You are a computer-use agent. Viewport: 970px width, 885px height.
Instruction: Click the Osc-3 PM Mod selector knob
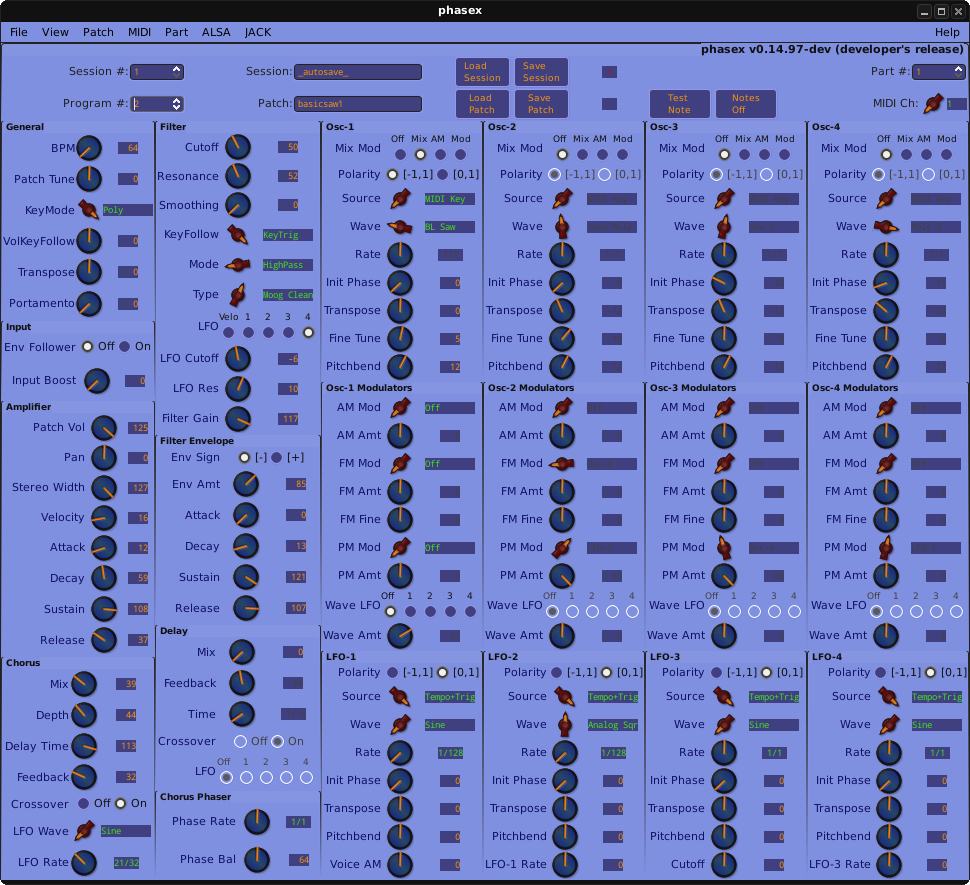click(724, 547)
